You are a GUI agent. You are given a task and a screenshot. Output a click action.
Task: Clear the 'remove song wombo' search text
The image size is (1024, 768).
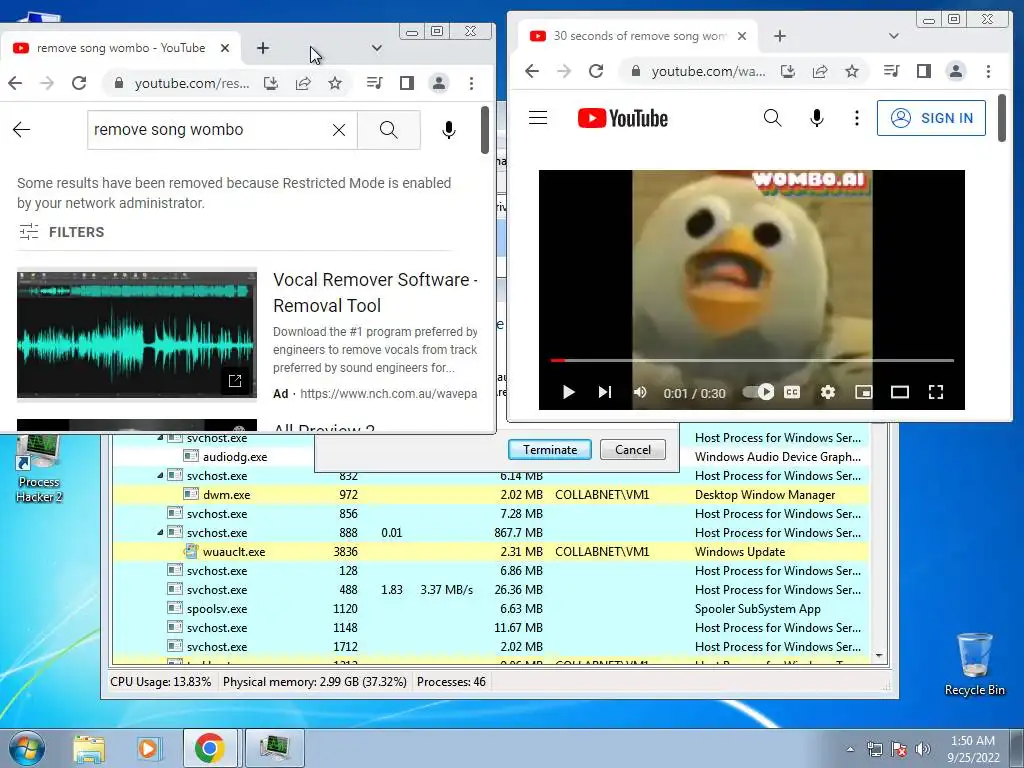(339, 130)
